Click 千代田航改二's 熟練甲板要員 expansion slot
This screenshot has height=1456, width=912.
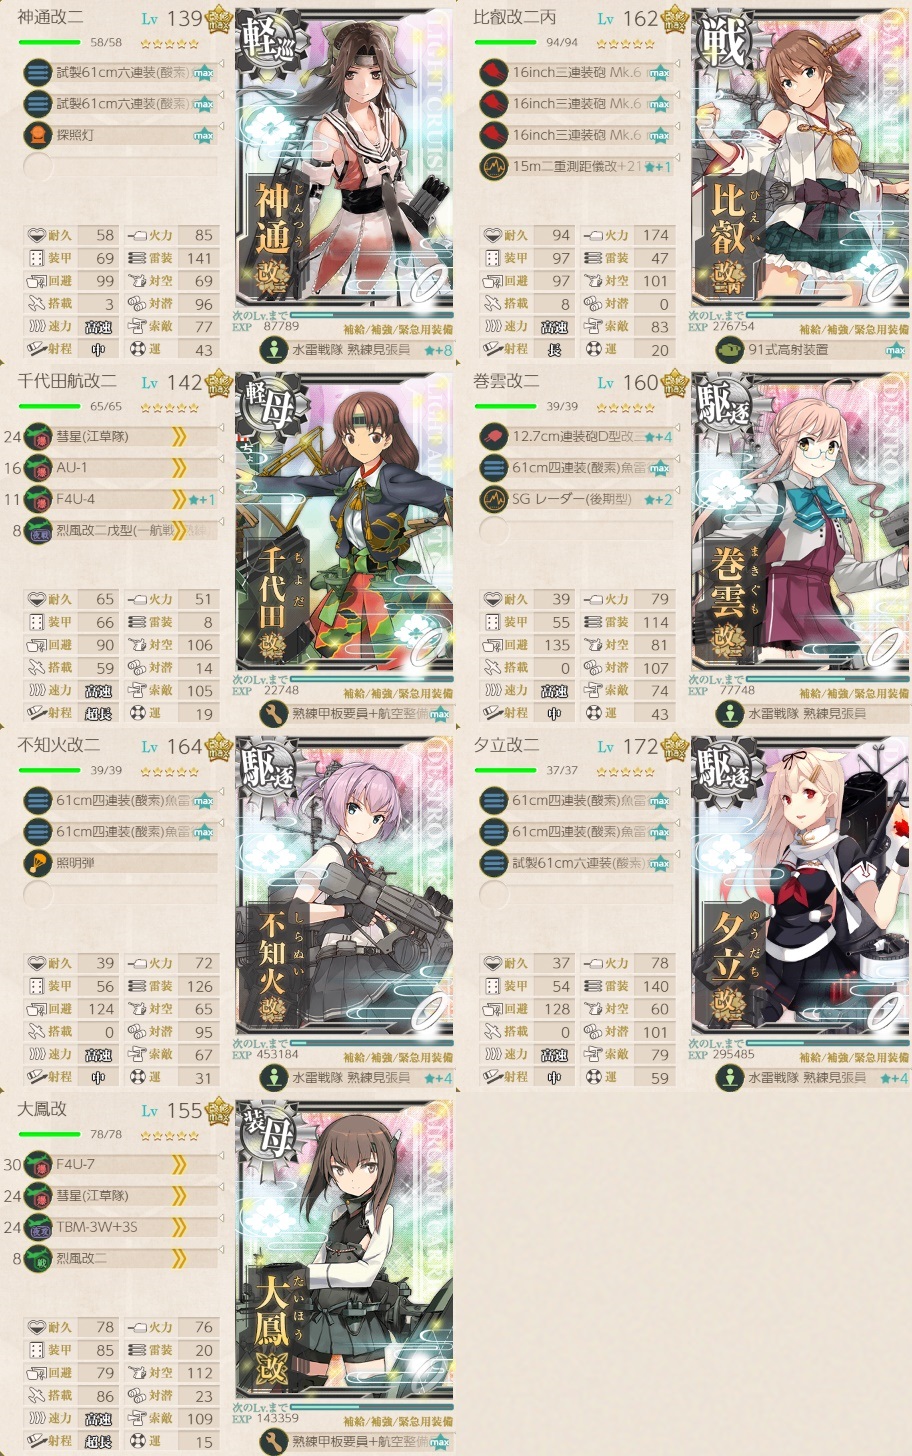click(355, 713)
